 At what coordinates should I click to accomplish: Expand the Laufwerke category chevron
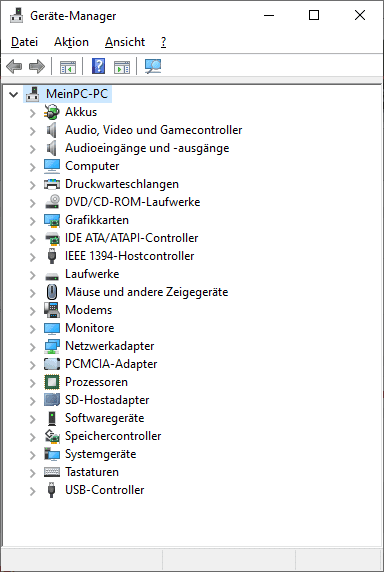[x=32, y=275]
